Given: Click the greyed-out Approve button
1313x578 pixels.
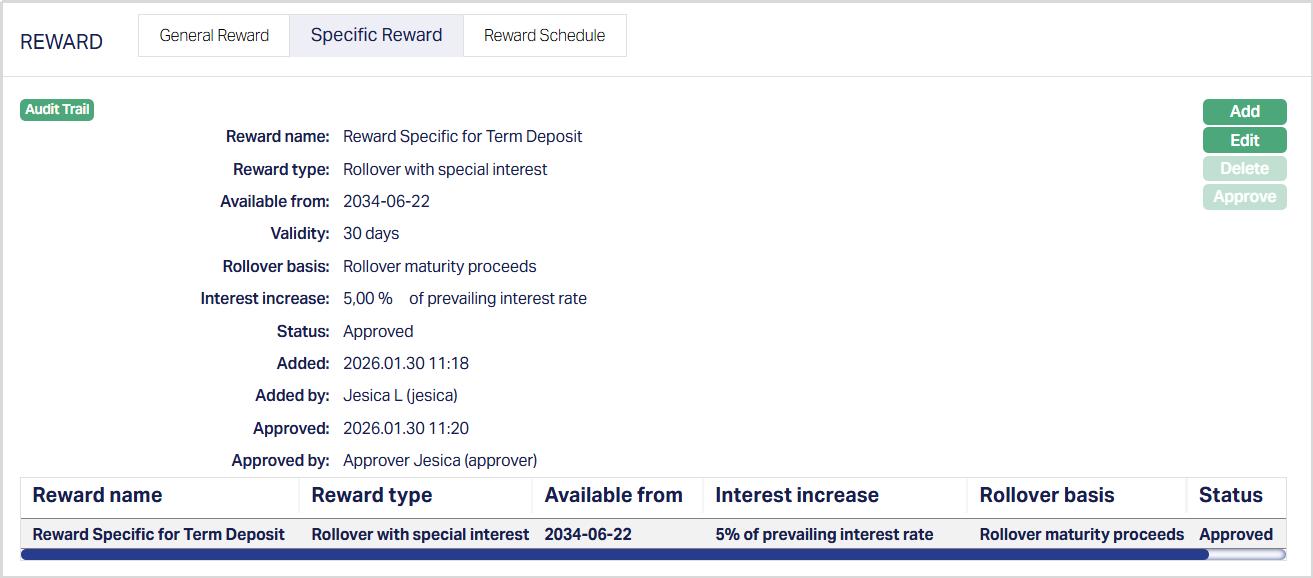Looking at the screenshot, I should (x=1244, y=197).
